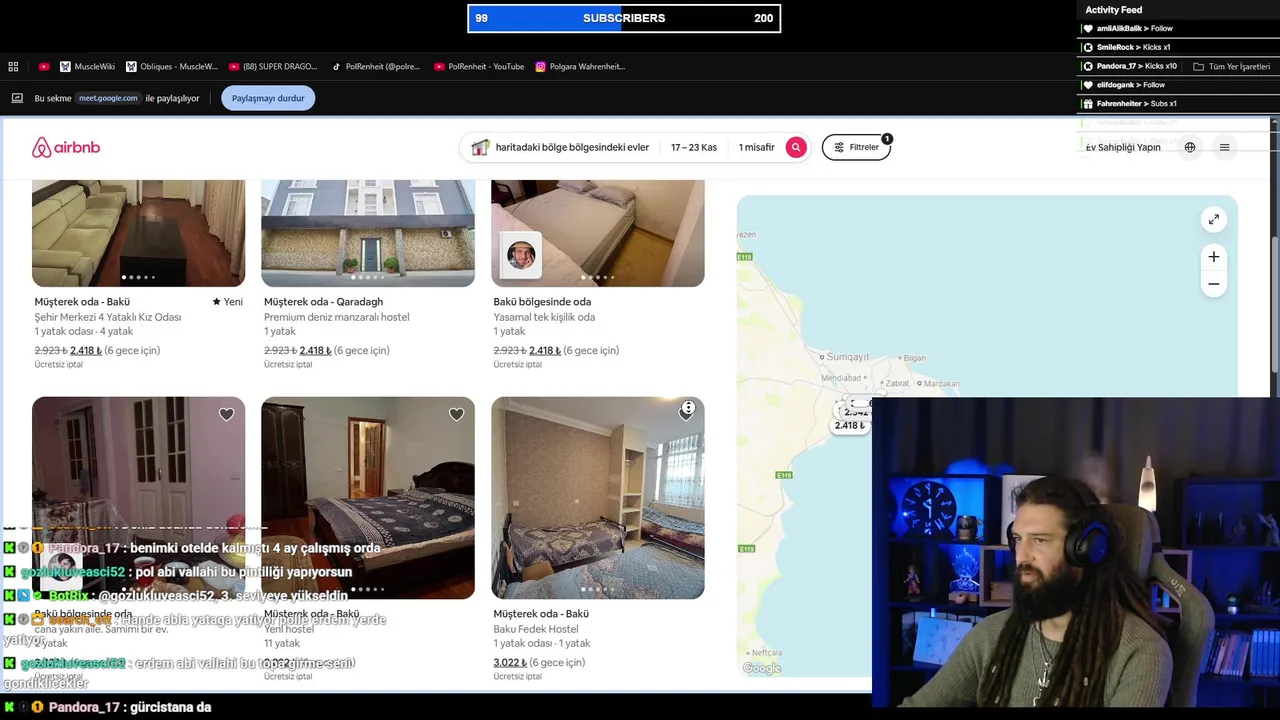The width and height of the screenshot is (1280, 720).
Task: Click the Müşterek oda - Qaradagh title
Action: tap(323, 302)
